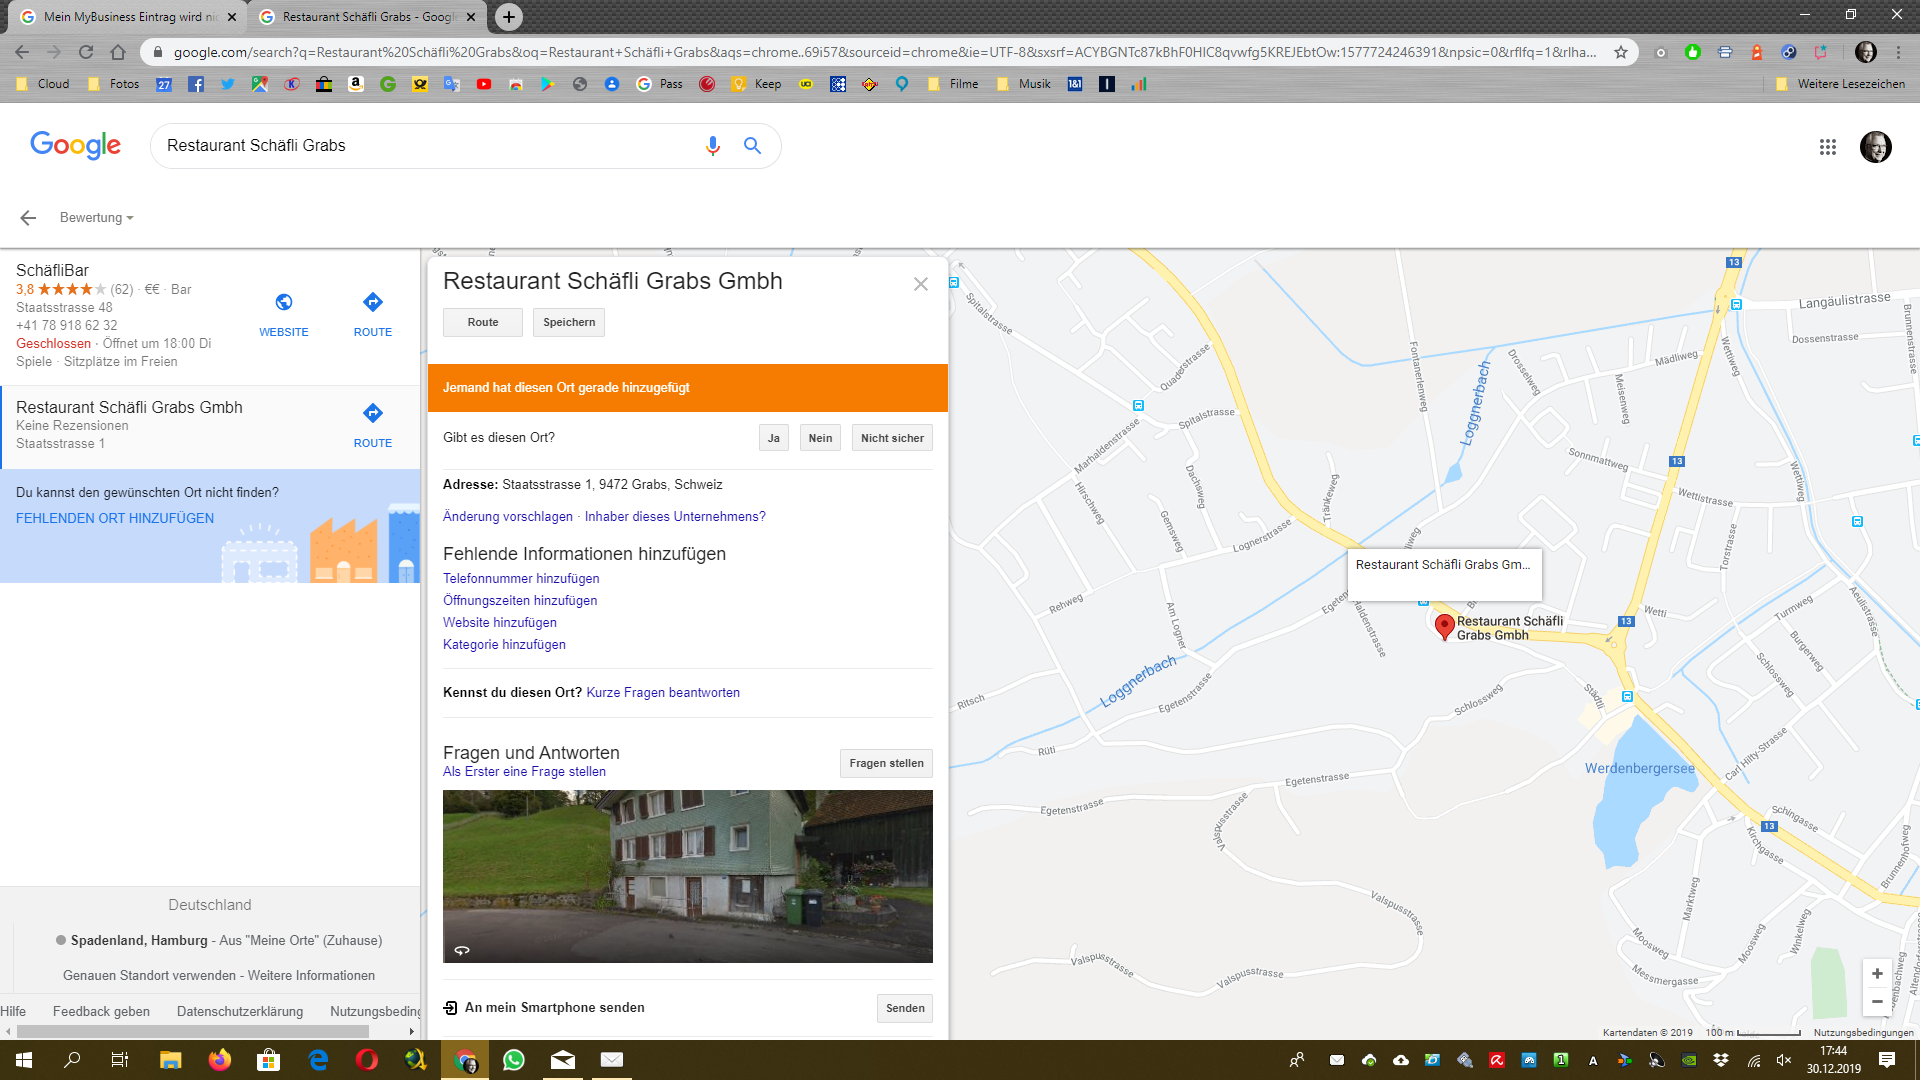Reload the page in Chrome
The width and height of the screenshot is (1920, 1080).
(x=86, y=52)
